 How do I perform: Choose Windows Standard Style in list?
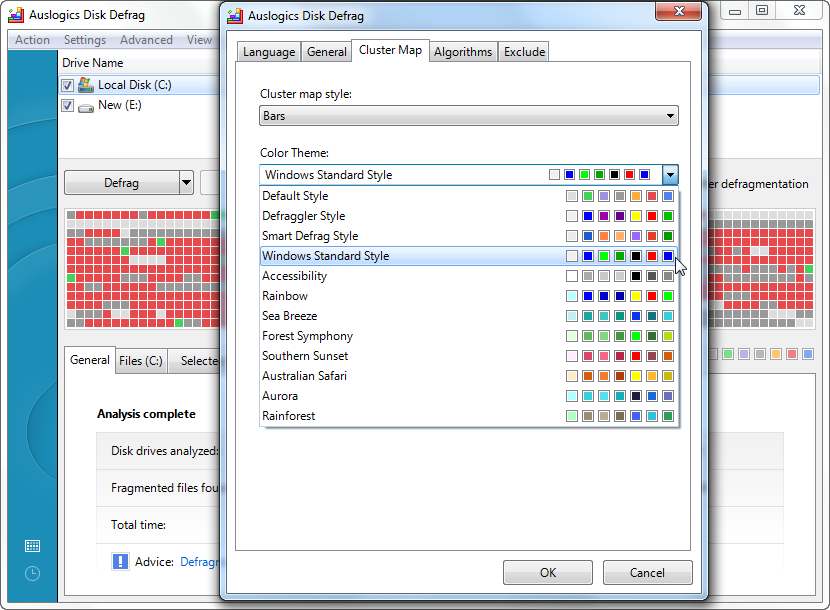click(468, 256)
